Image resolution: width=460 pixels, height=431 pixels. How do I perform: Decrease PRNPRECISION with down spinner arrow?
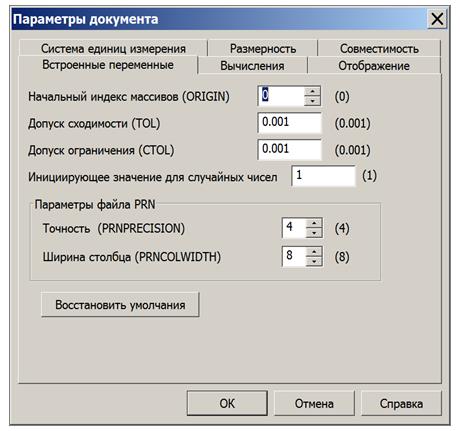[x=314, y=232]
